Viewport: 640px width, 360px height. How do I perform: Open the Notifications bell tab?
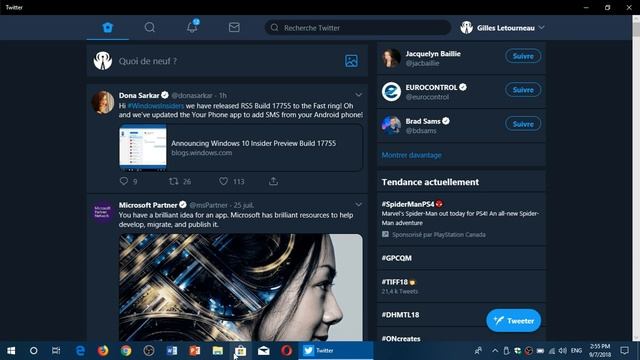click(x=192, y=27)
